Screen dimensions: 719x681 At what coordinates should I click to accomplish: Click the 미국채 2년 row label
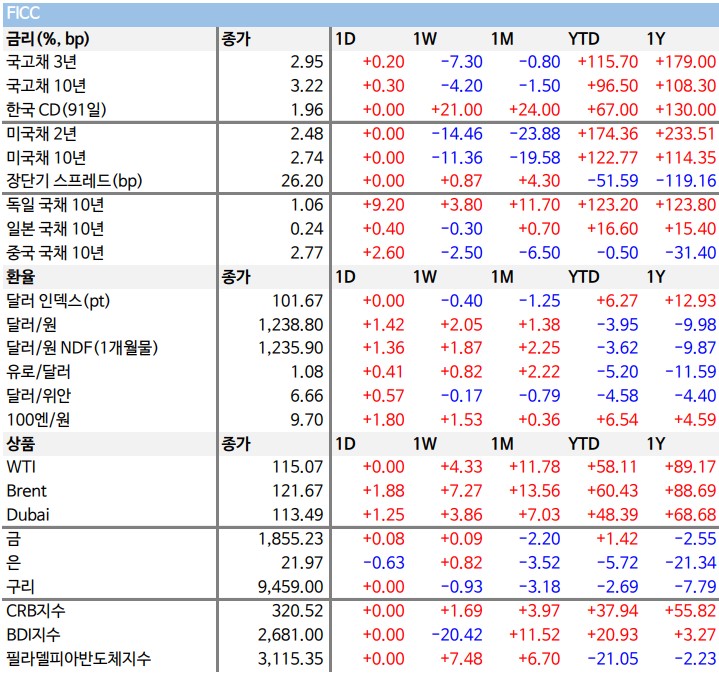[41, 134]
